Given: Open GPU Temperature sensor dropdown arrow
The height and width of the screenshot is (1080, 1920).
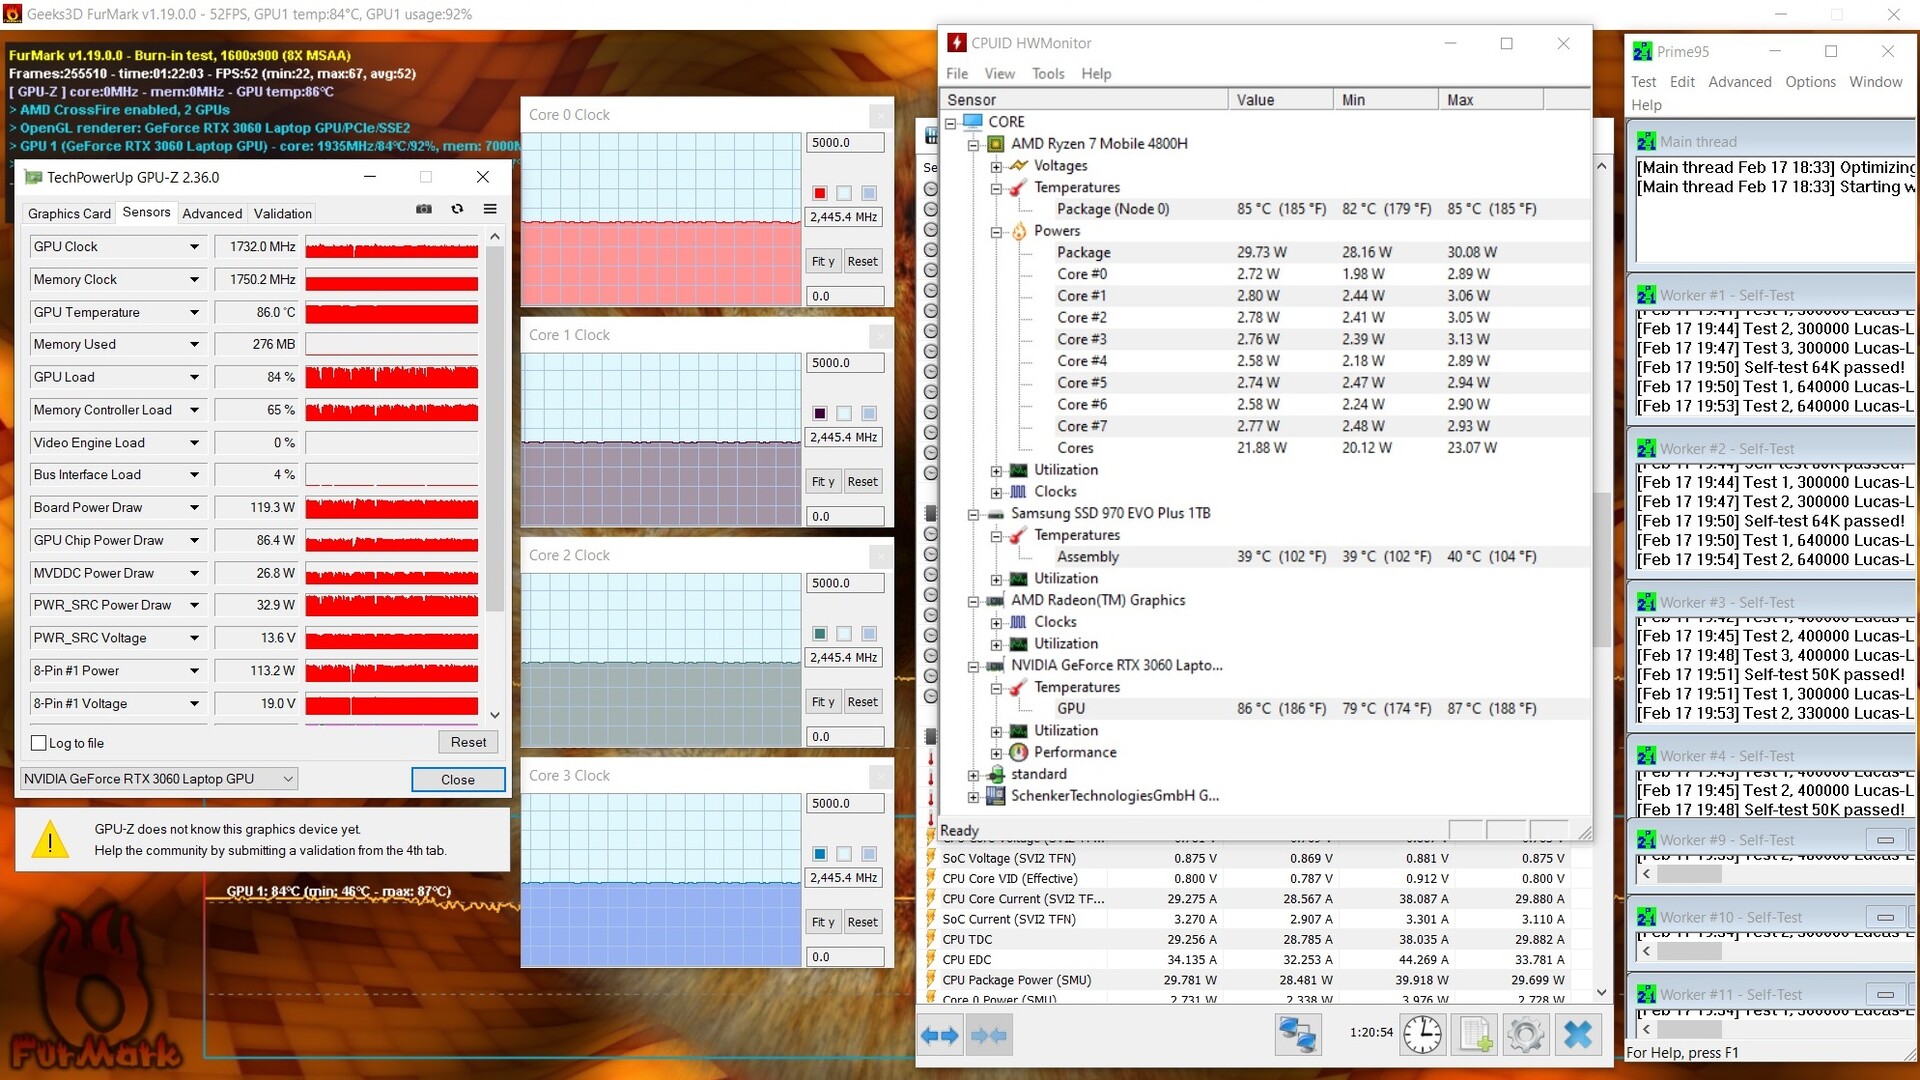Looking at the screenshot, I should (194, 313).
